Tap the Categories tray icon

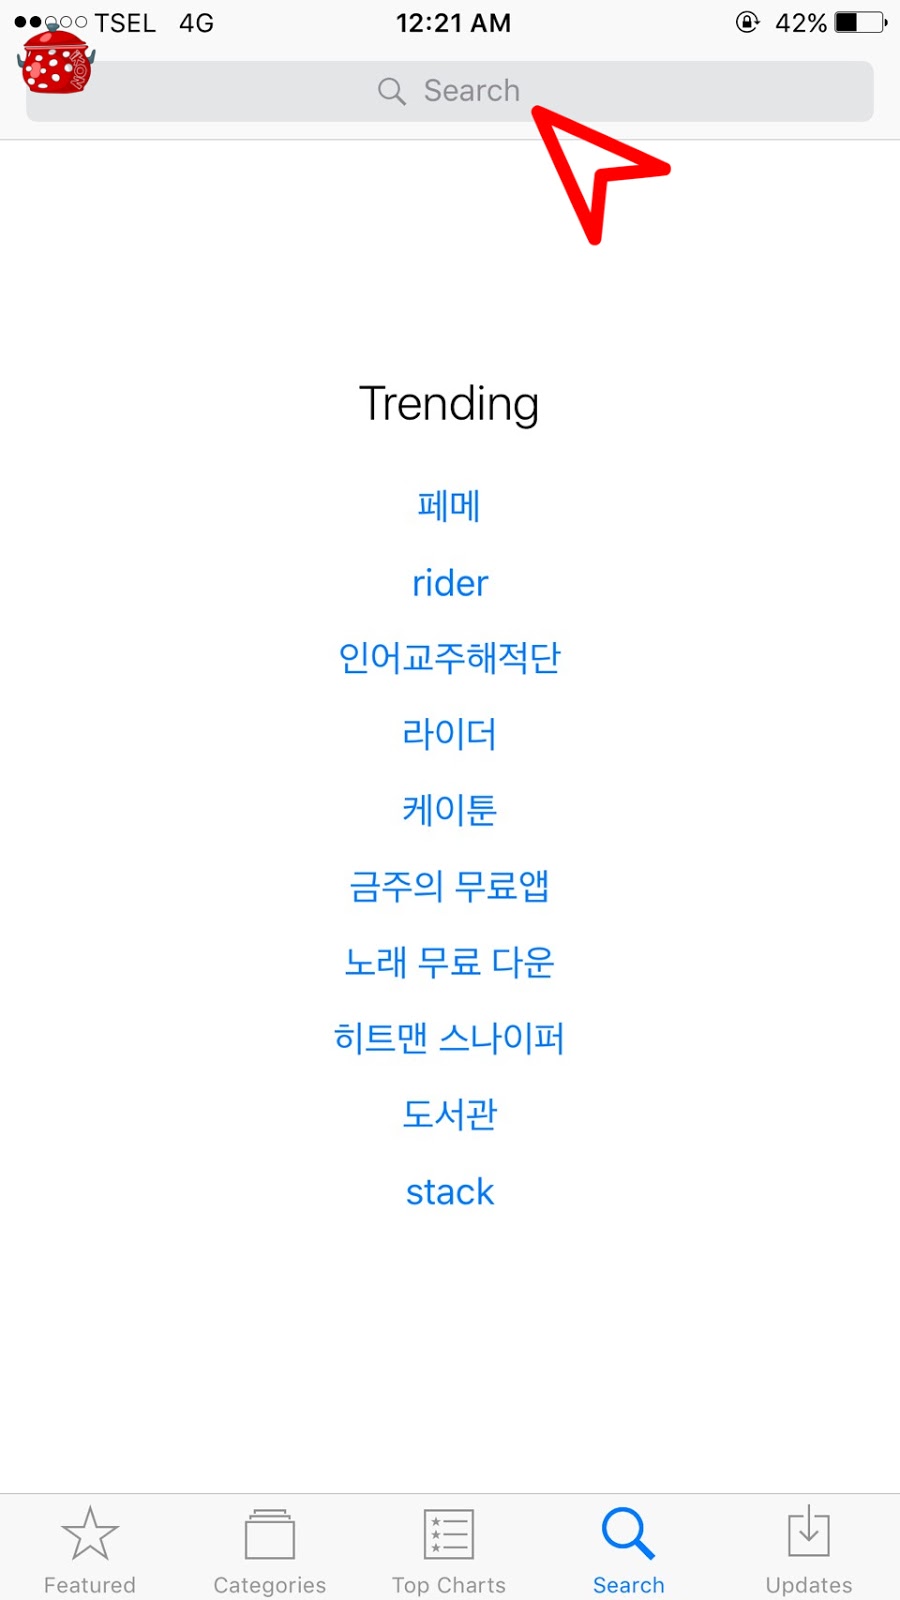[269, 1534]
